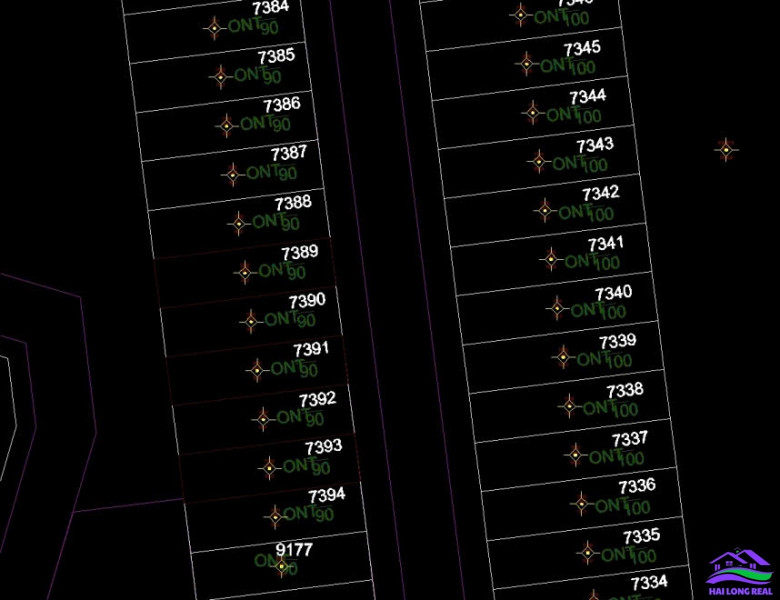The image size is (780, 600).
Task: Select the isolated marker outside the right lots
Action: point(727,150)
